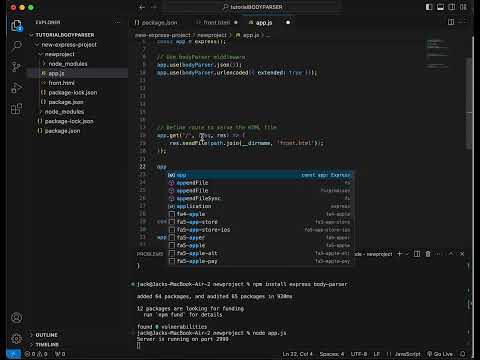The width and height of the screenshot is (480, 360).
Task: Click the command center search box
Action: (x=253, y=7)
